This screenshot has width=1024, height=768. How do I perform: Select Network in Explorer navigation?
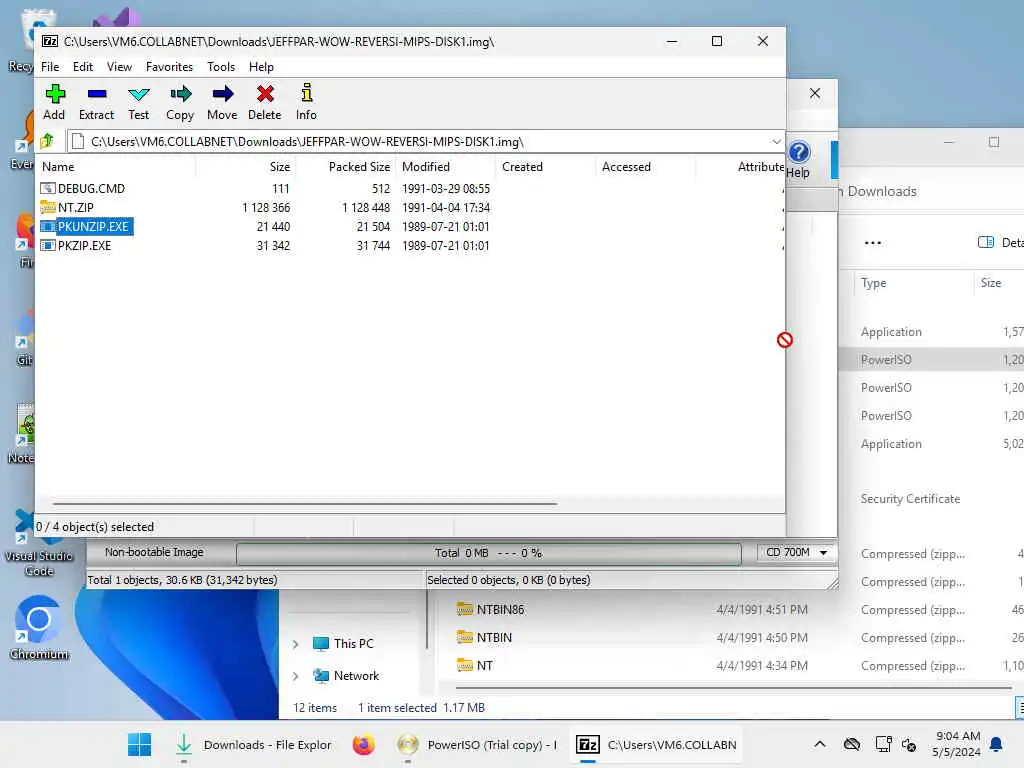356,676
